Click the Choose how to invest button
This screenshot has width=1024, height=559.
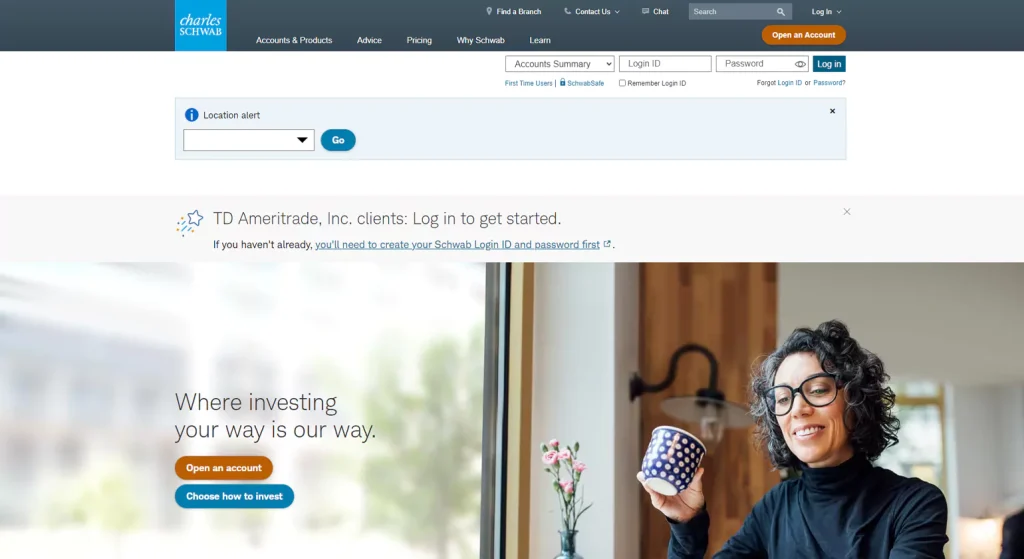[234, 496]
